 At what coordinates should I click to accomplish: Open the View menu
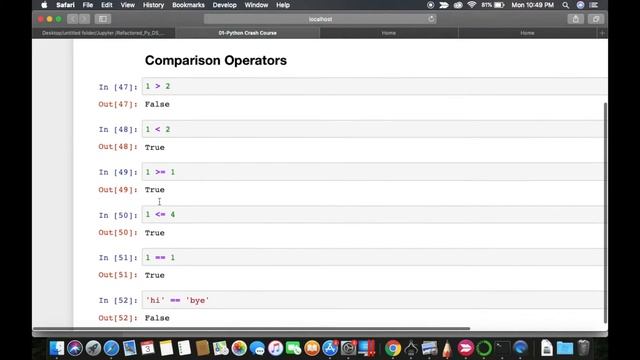pos(127,5)
